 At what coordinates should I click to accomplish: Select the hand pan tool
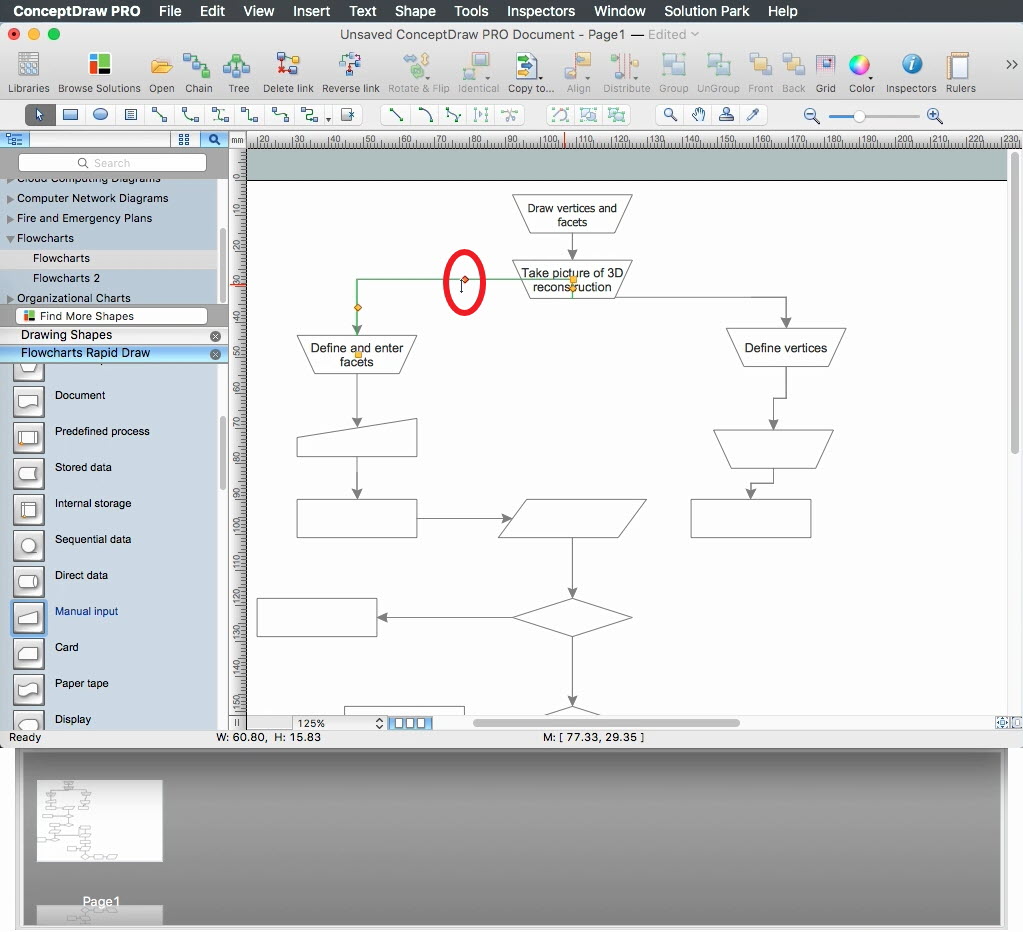pyautogui.click(x=698, y=115)
